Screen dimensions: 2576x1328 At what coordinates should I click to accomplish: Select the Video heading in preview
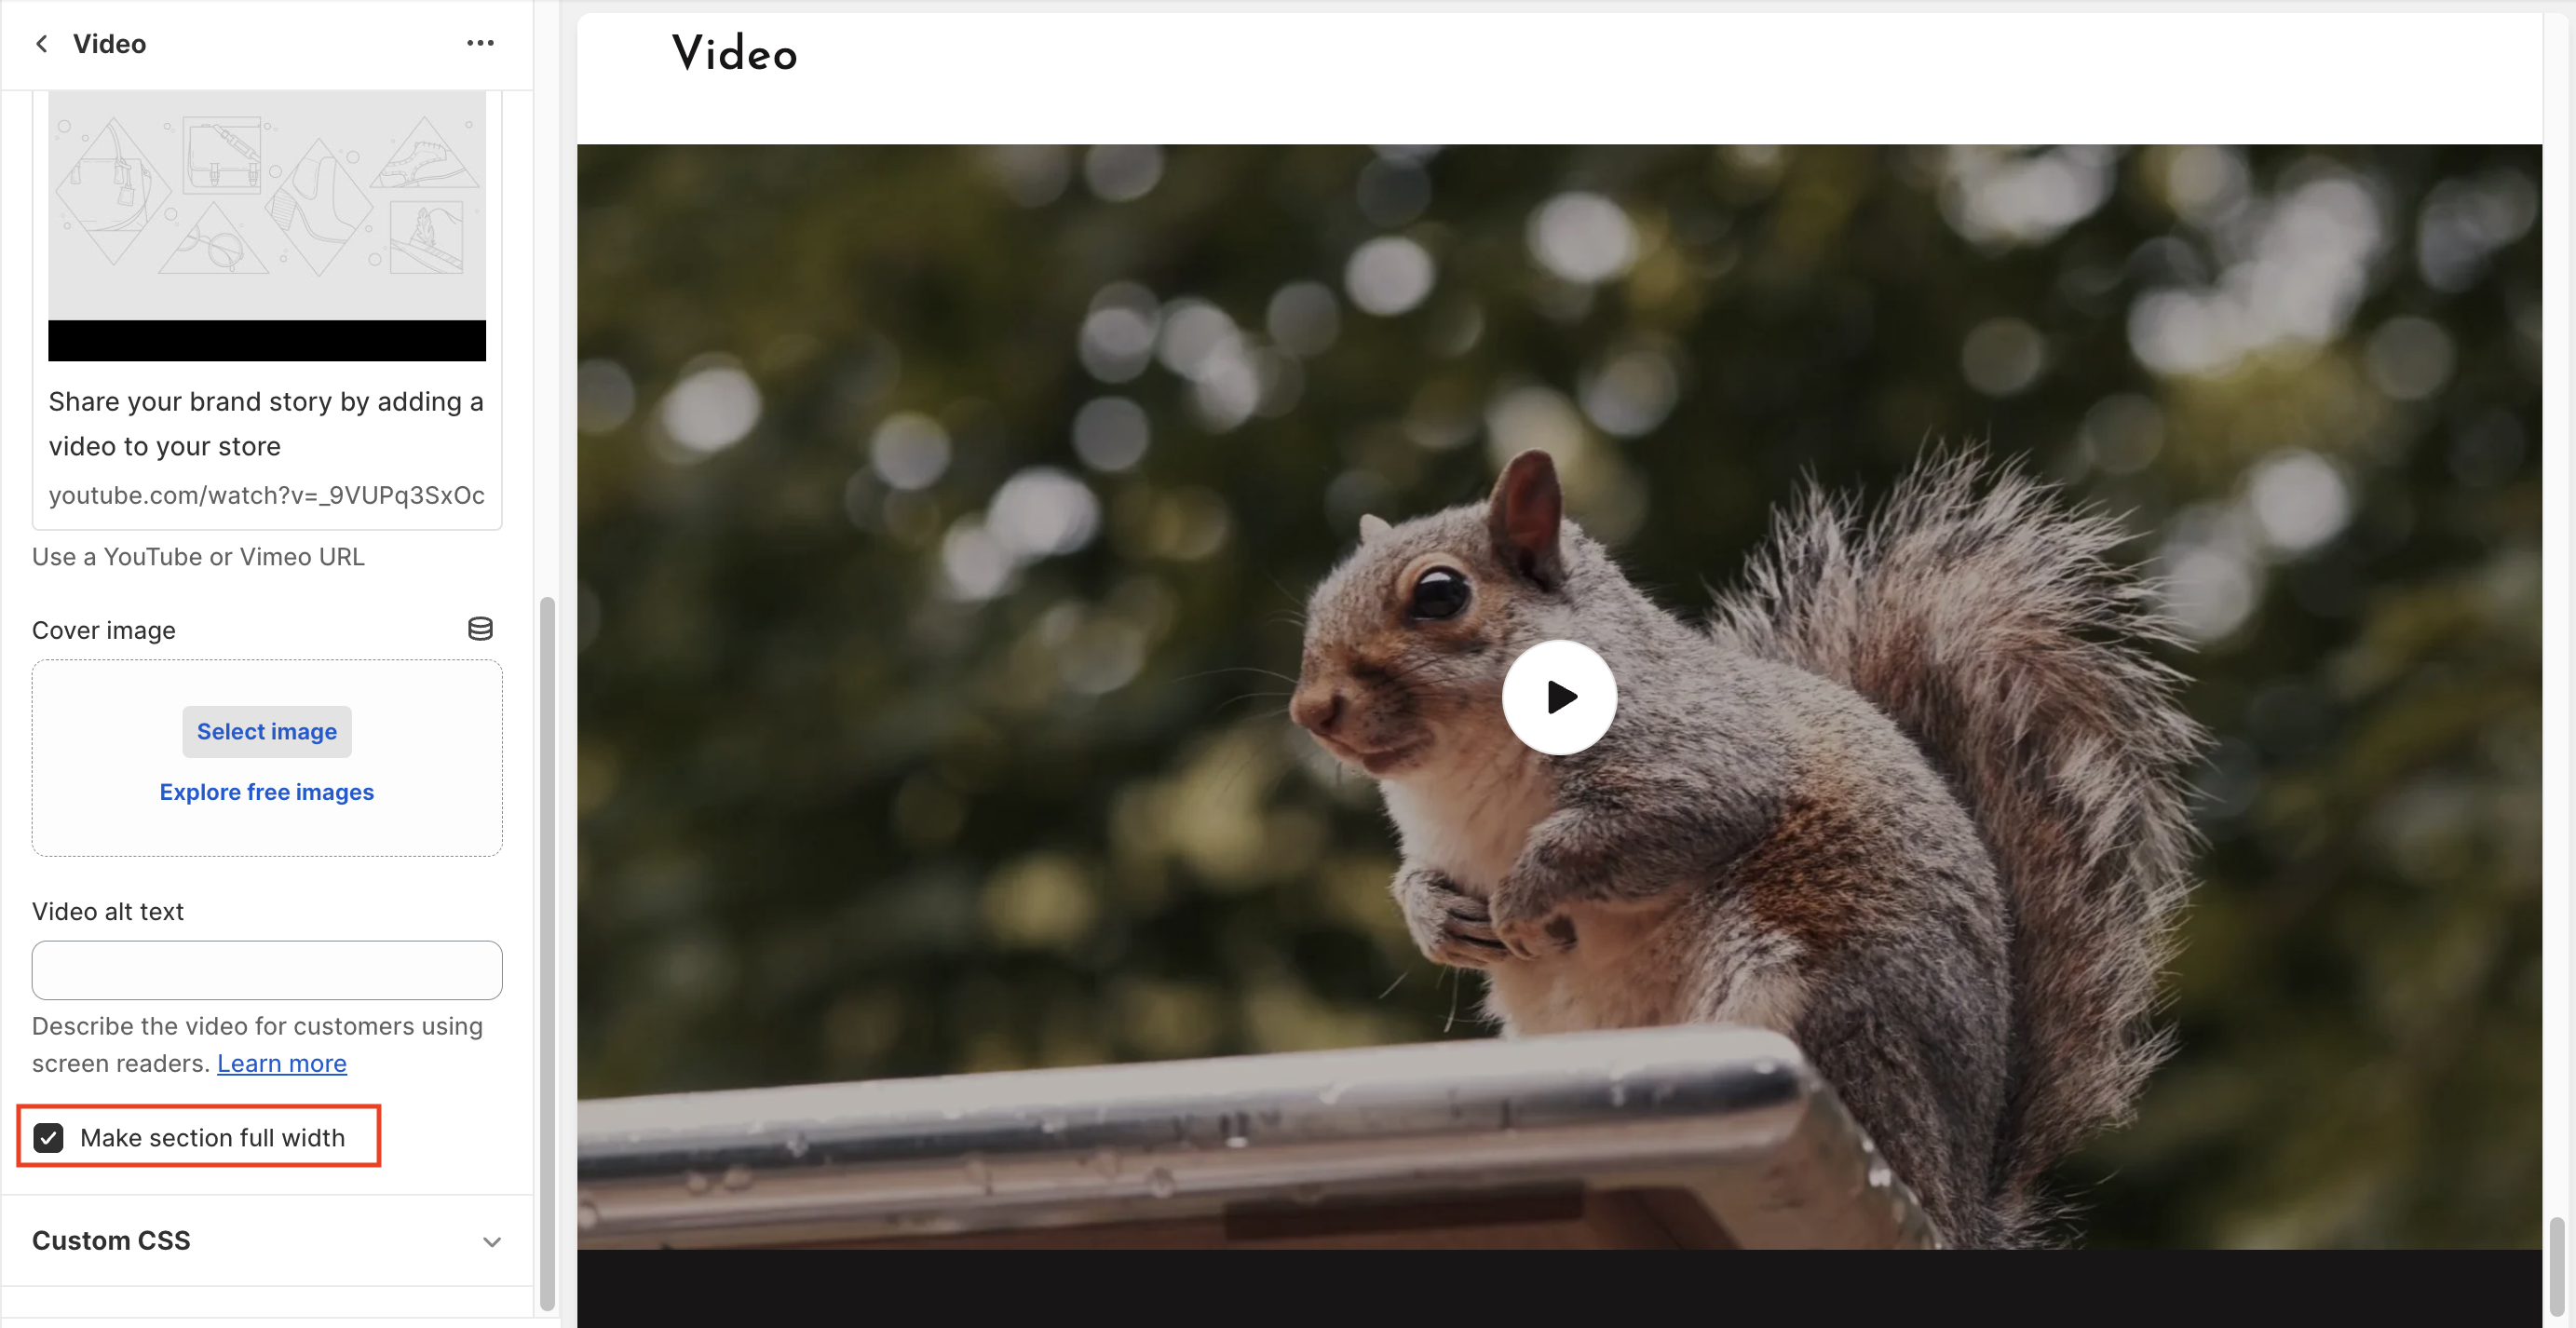click(x=734, y=54)
